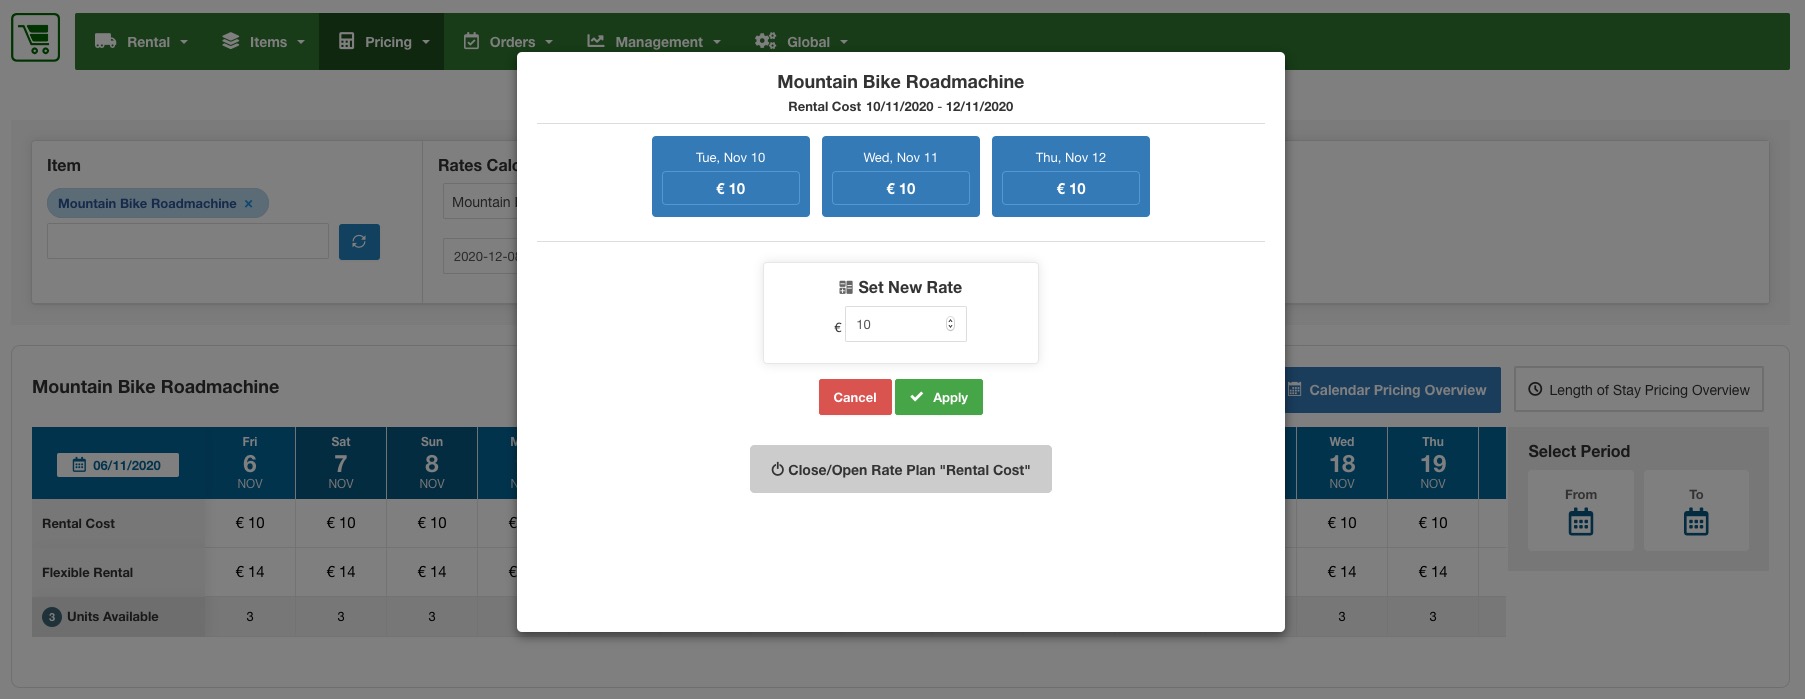1805x699 pixels.
Task: Click Flexible Rental € 14 for Sat 7
Action: coord(341,572)
